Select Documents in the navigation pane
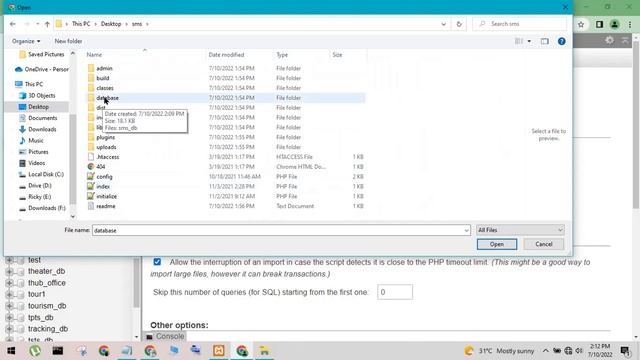Image resolution: width=640 pixels, height=360 pixels. (x=42, y=118)
